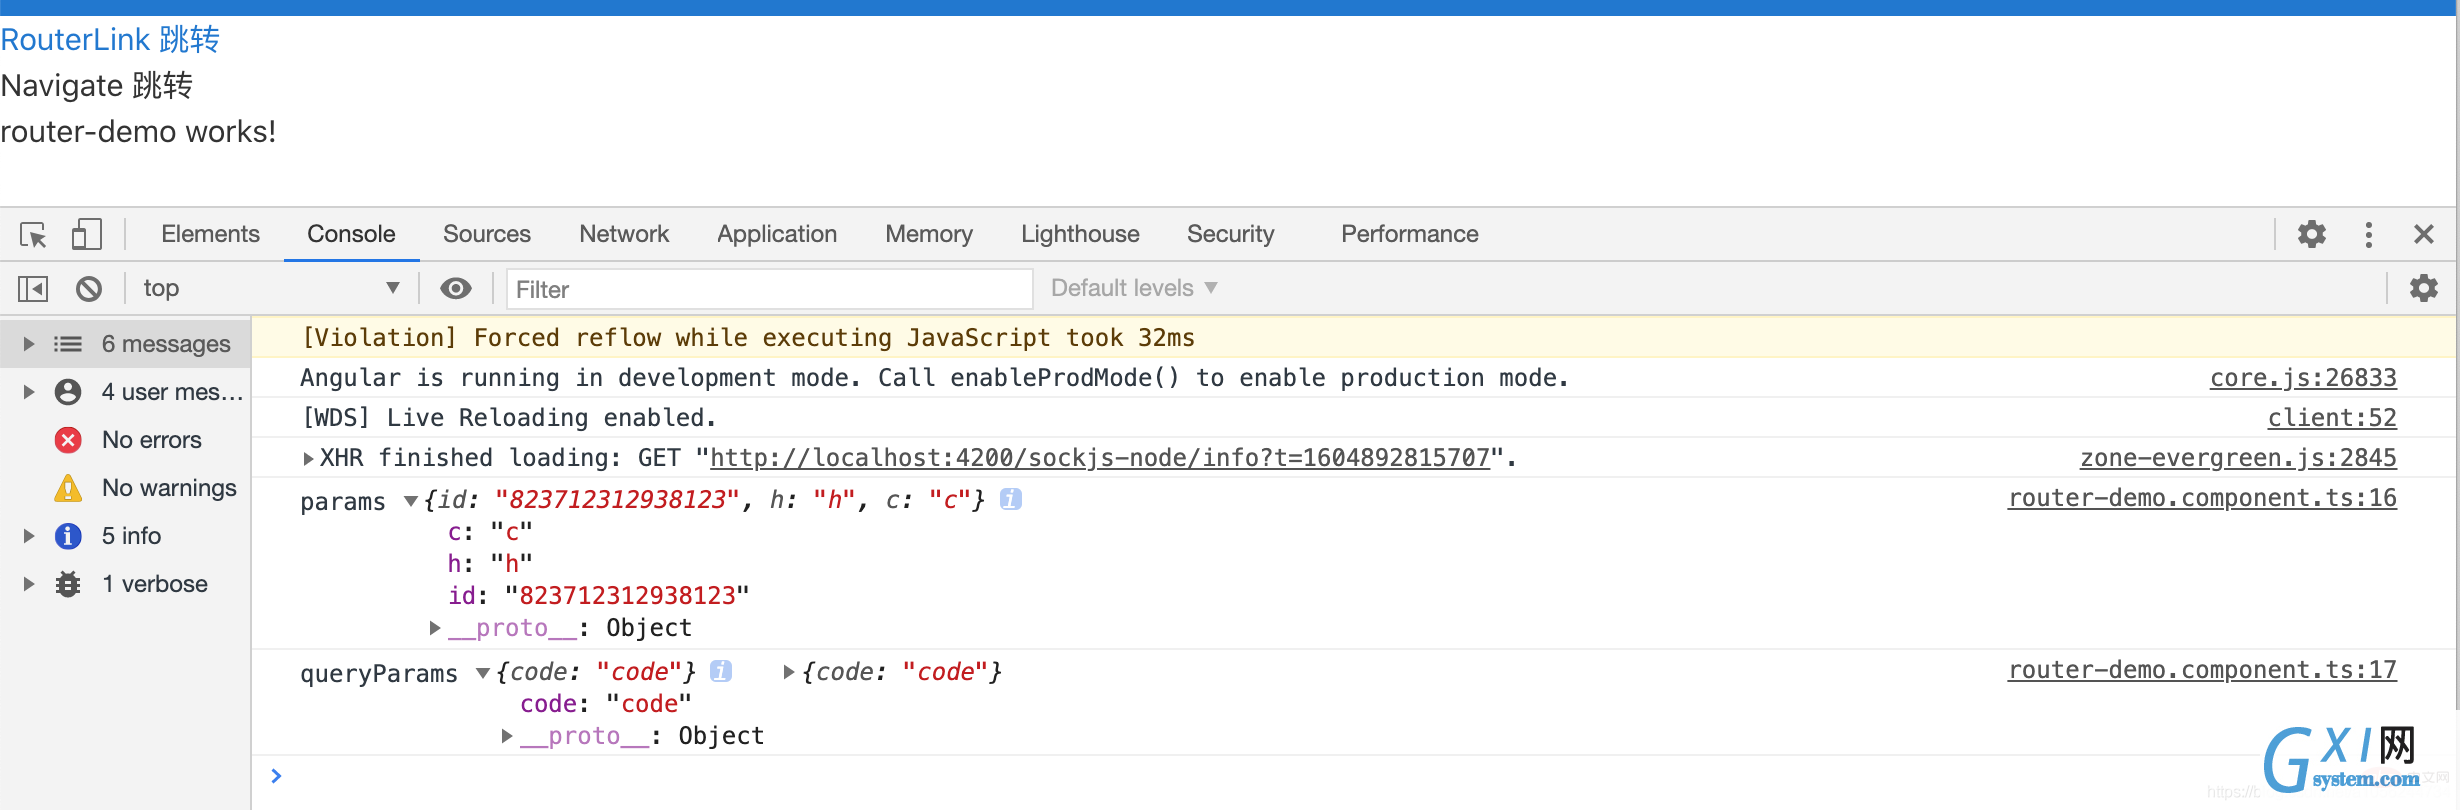Image resolution: width=2460 pixels, height=810 pixels.
Task: Open the top context dropdown
Action: (x=271, y=288)
